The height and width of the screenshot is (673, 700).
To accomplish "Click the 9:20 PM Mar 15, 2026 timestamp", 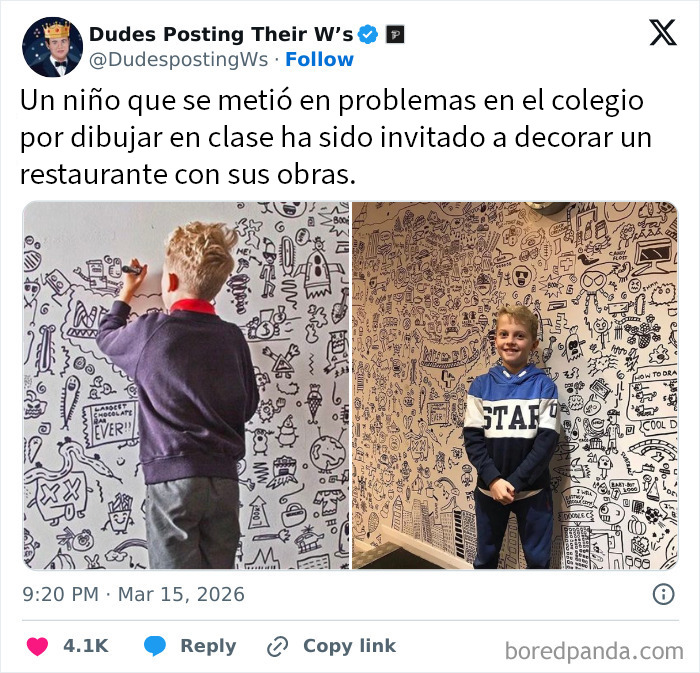I will point(133,594).
